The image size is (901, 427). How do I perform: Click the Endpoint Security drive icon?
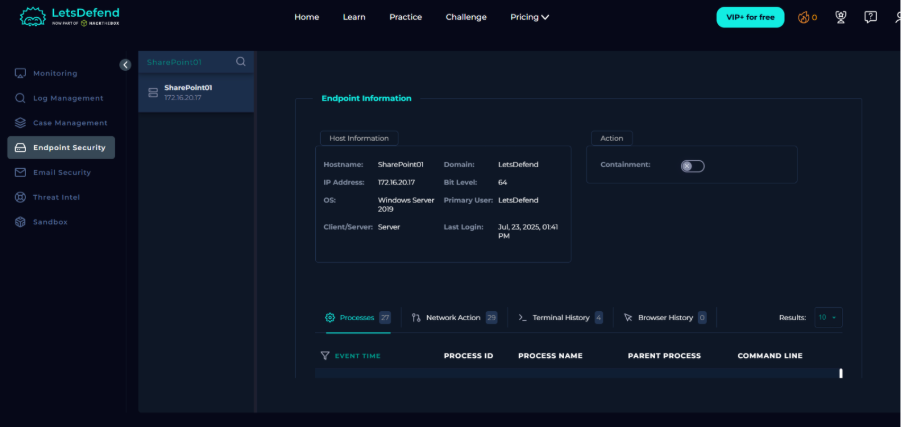pyautogui.click(x=20, y=148)
